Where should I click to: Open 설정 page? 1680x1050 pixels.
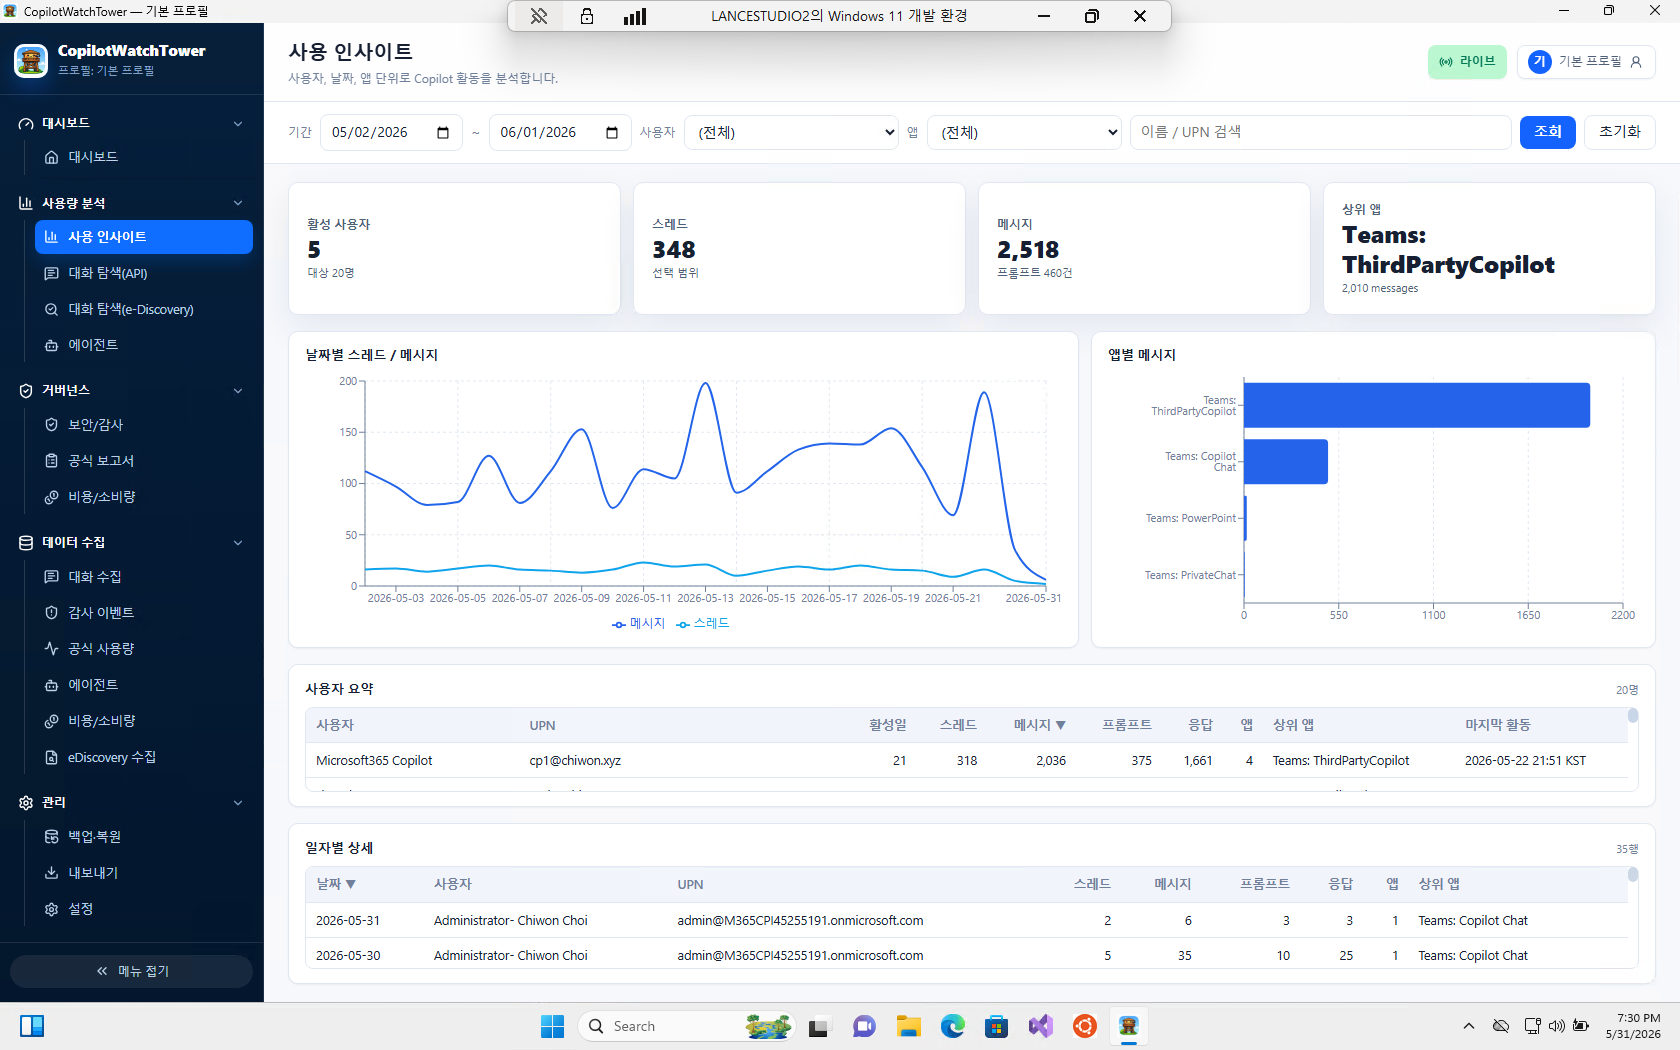(143, 909)
